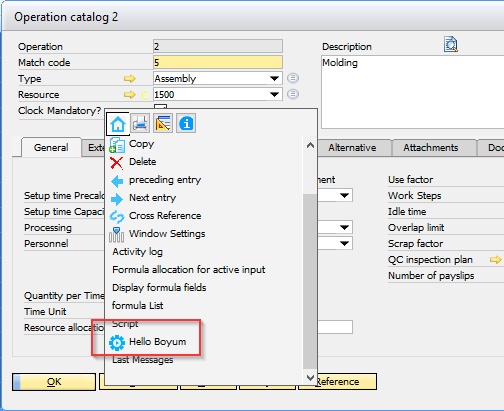
Task: Switch to the Alternative tab
Action: (x=352, y=148)
